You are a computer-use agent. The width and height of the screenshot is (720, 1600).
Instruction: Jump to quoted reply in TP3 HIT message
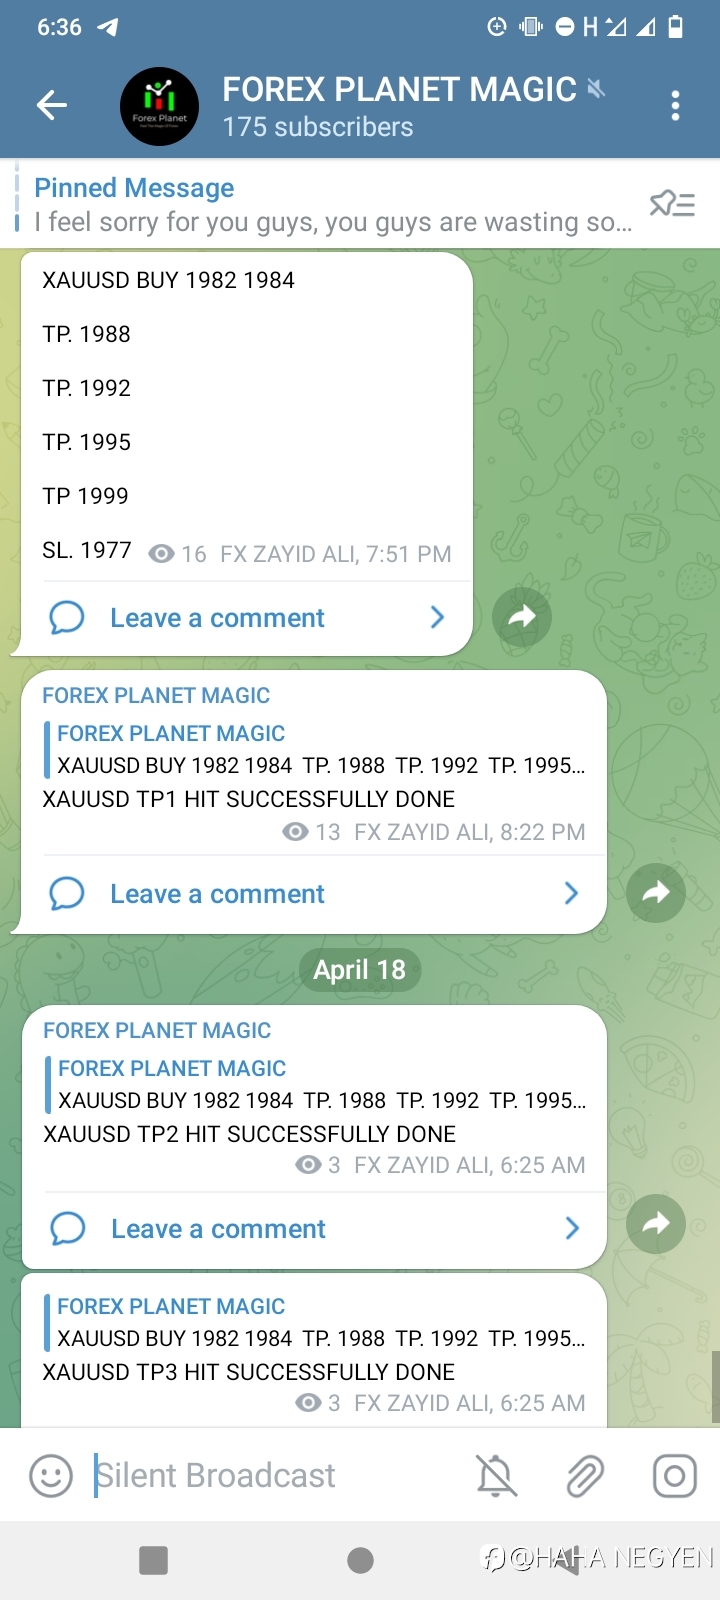point(316,1322)
